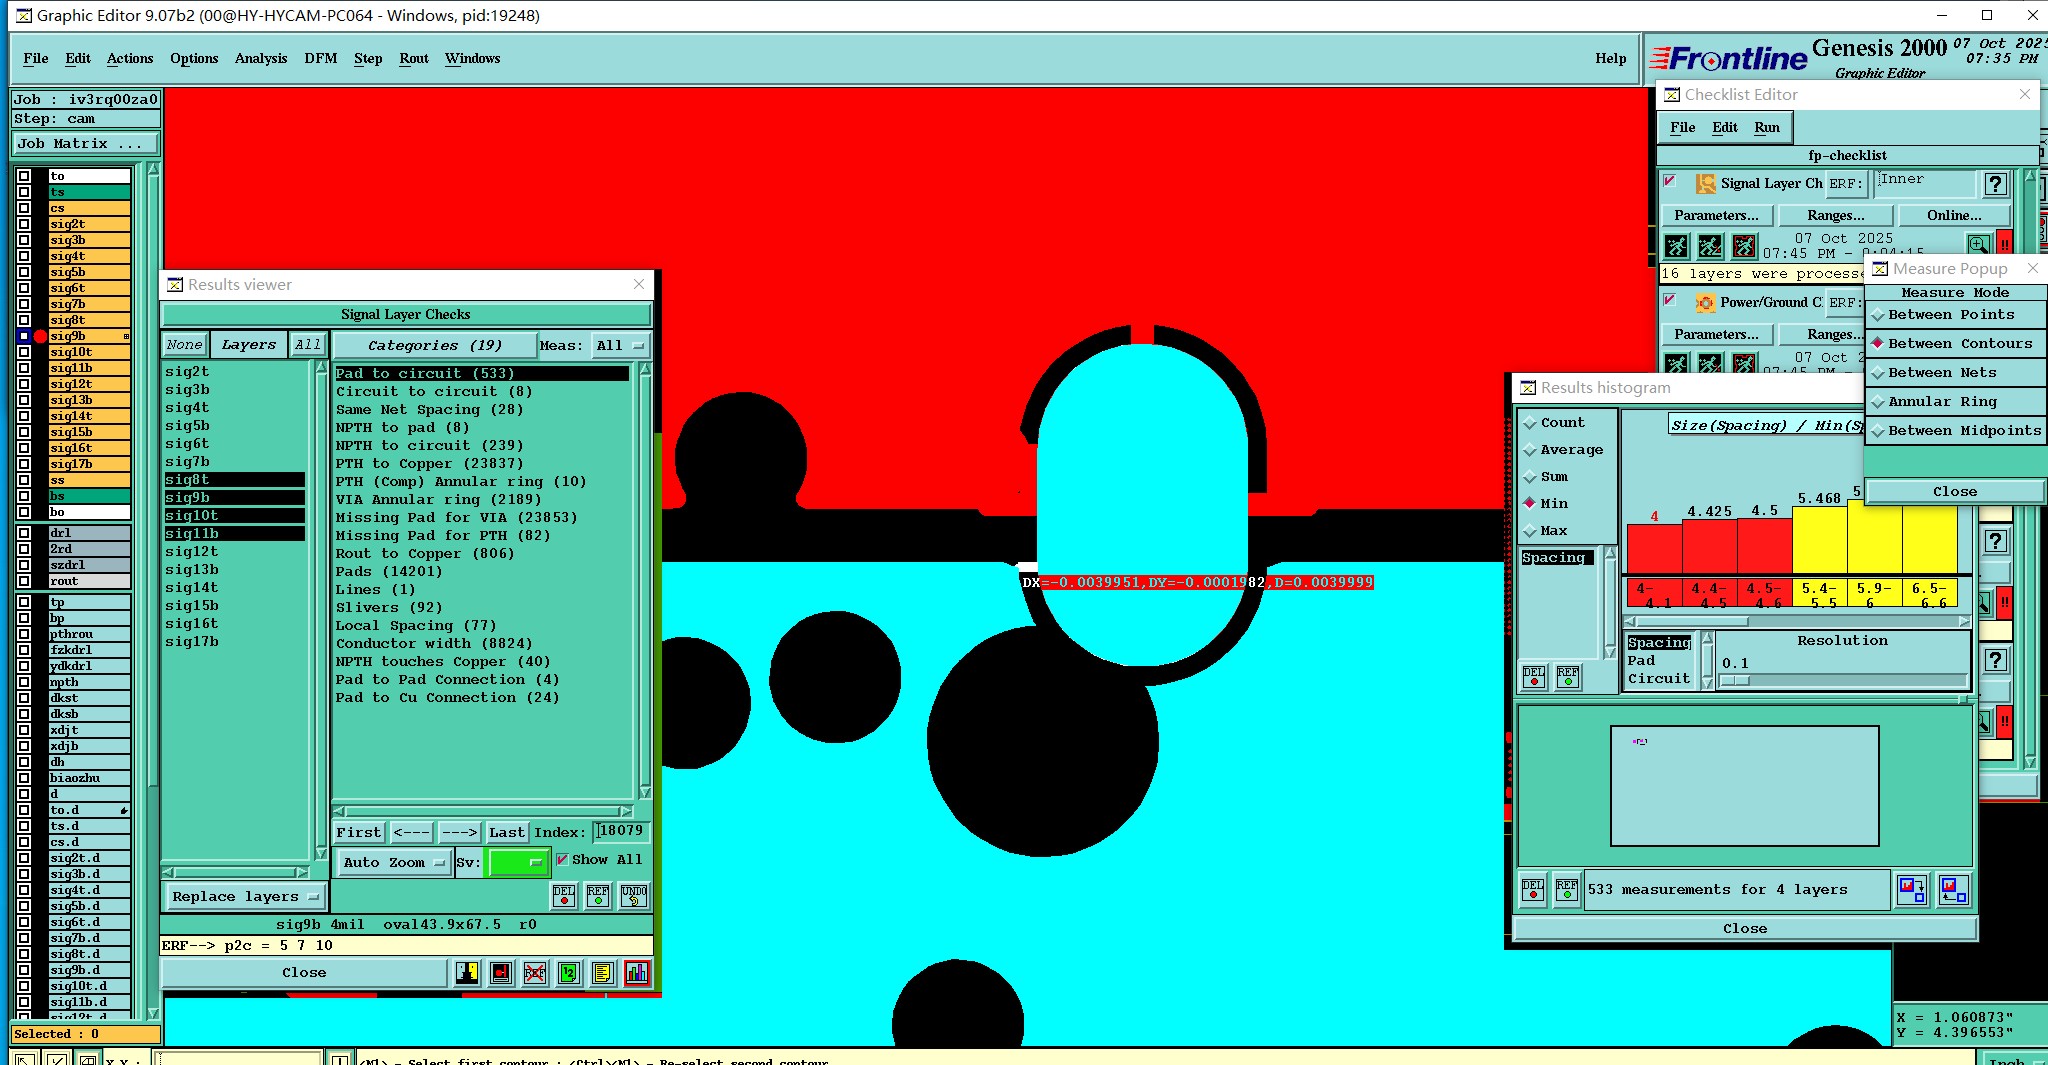
Task: Open the Analysis menu
Action: (x=261, y=59)
